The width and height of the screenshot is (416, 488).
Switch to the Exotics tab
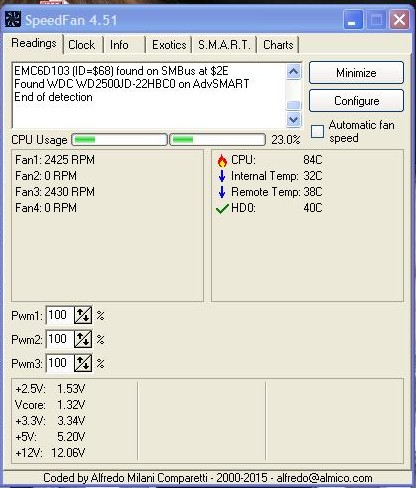pos(169,45)
